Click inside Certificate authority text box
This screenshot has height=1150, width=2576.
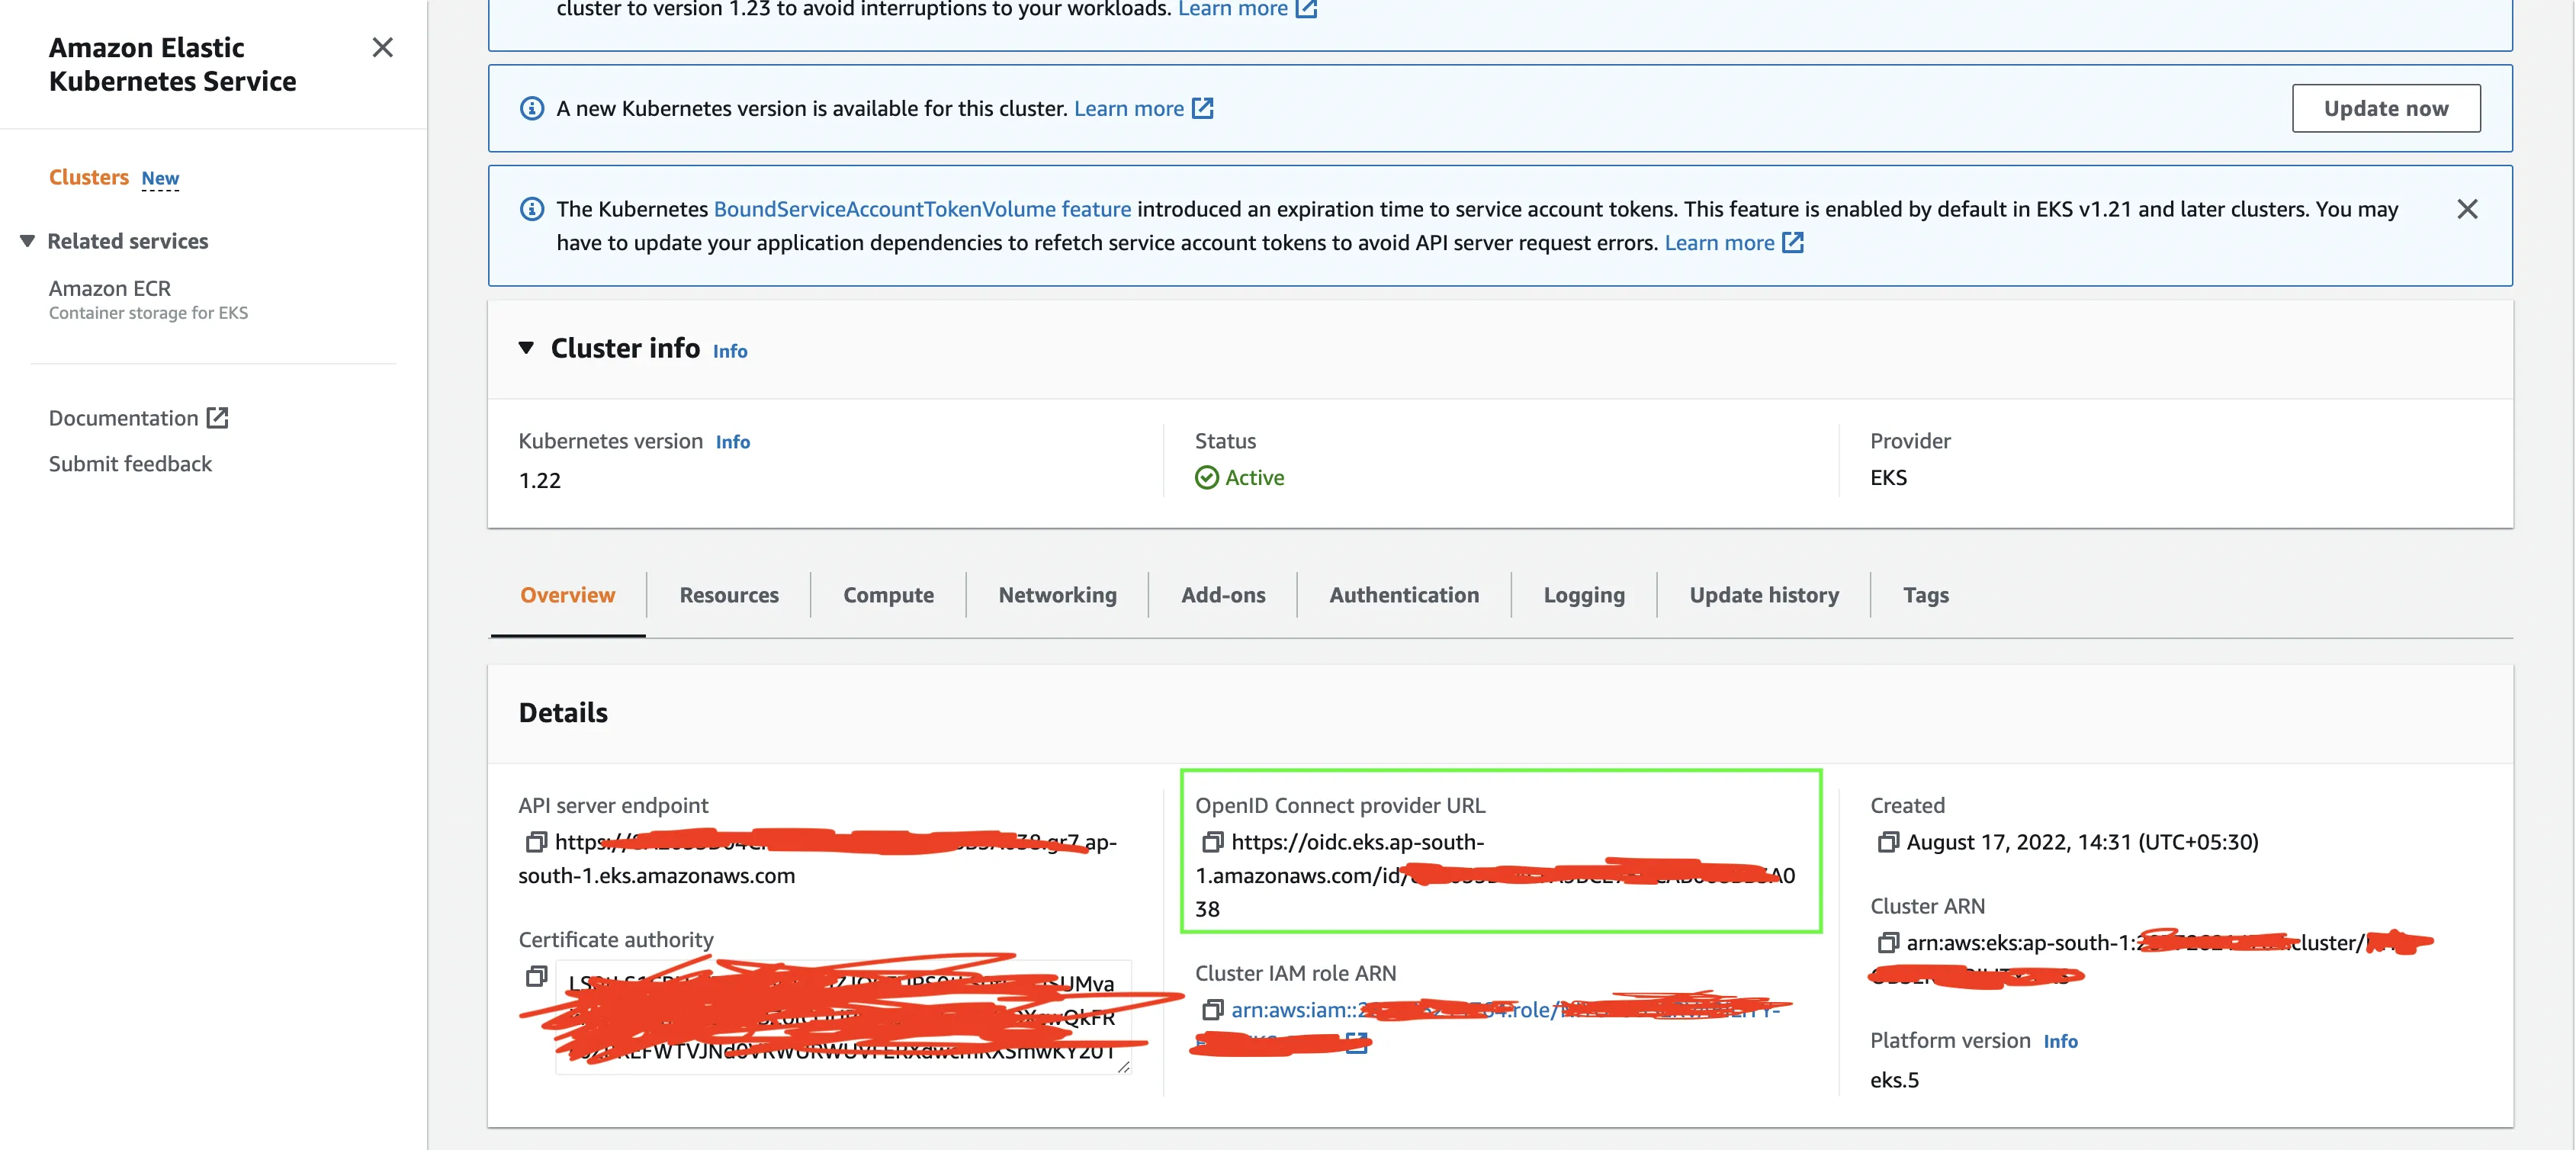click(x=843, y=1017)
